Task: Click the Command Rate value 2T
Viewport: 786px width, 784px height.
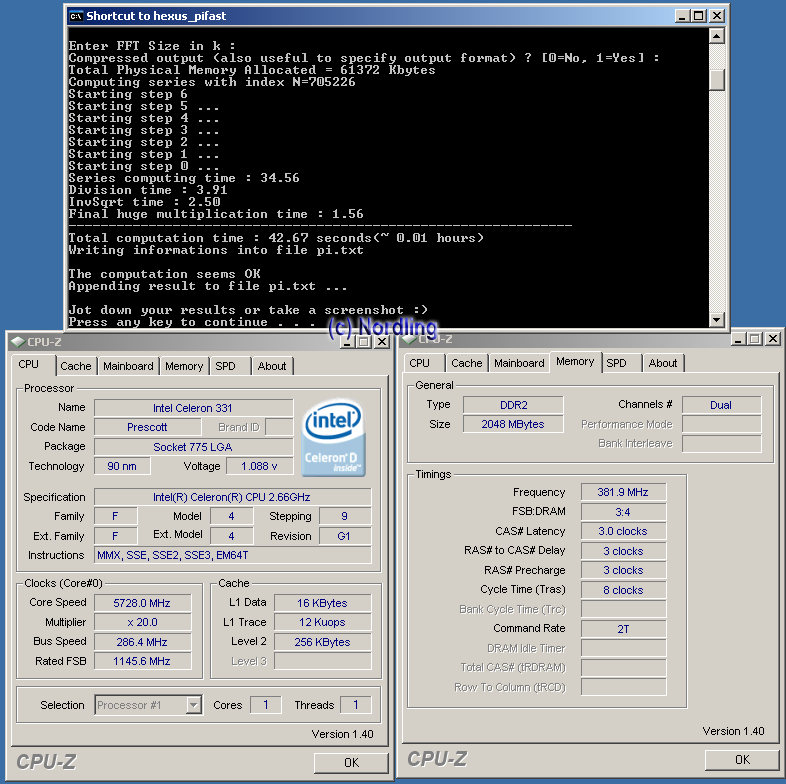Action: click(x=624, y=629)
